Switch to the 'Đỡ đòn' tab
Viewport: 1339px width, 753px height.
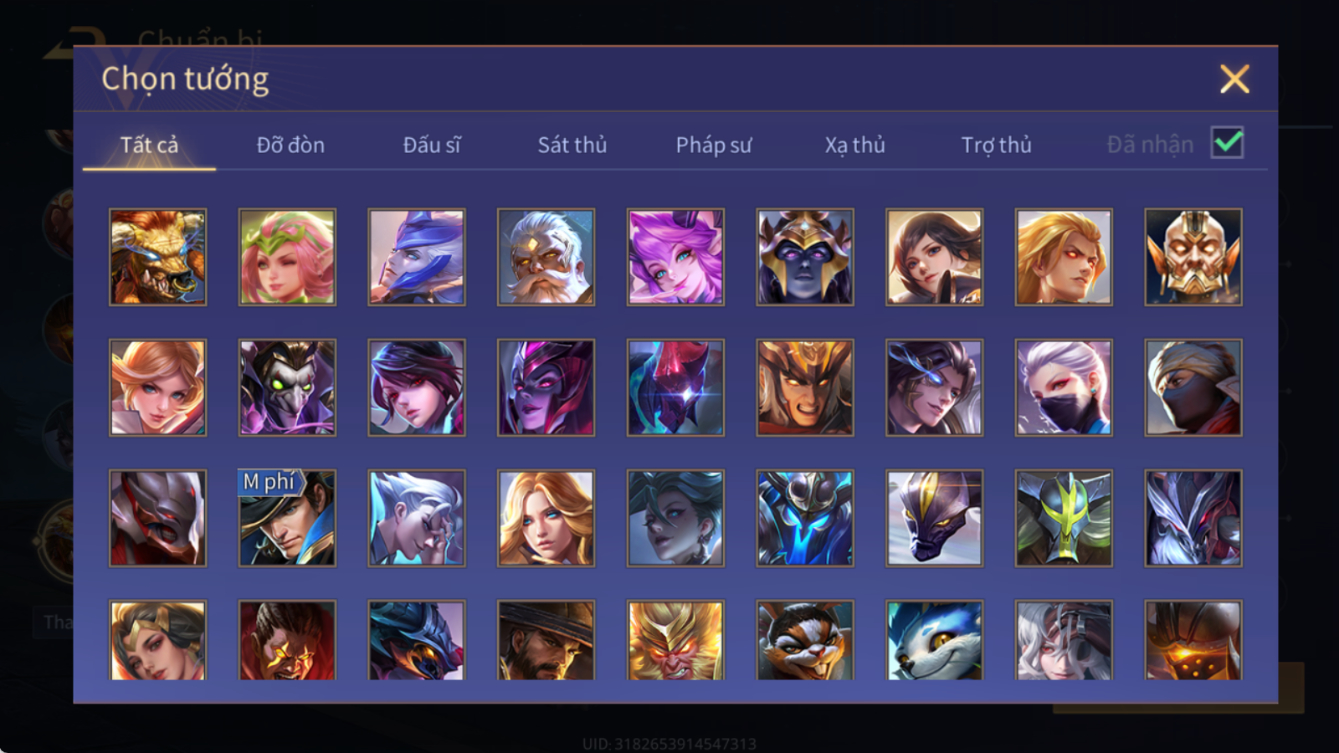290,145
